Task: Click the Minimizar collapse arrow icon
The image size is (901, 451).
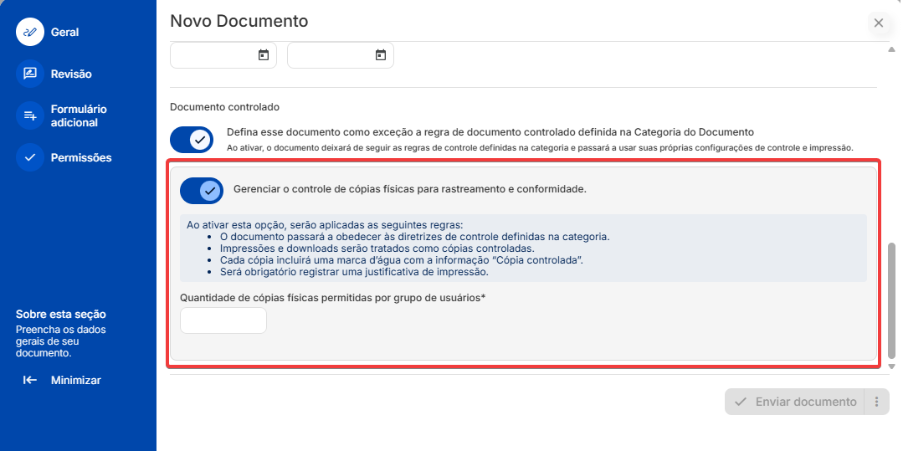Action: pyautogui.click(x=30, y=380)
